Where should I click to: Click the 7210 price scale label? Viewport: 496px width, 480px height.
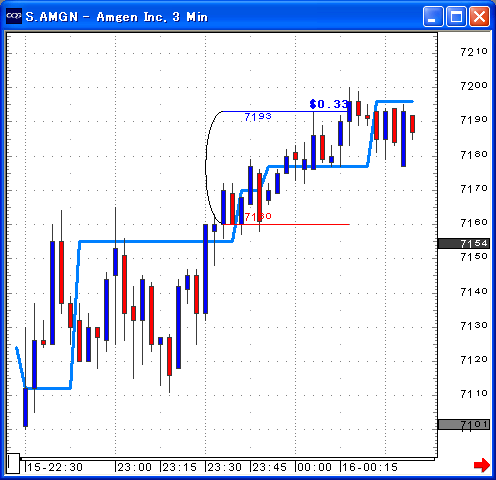pyautogui.click(x=474, y=52)
